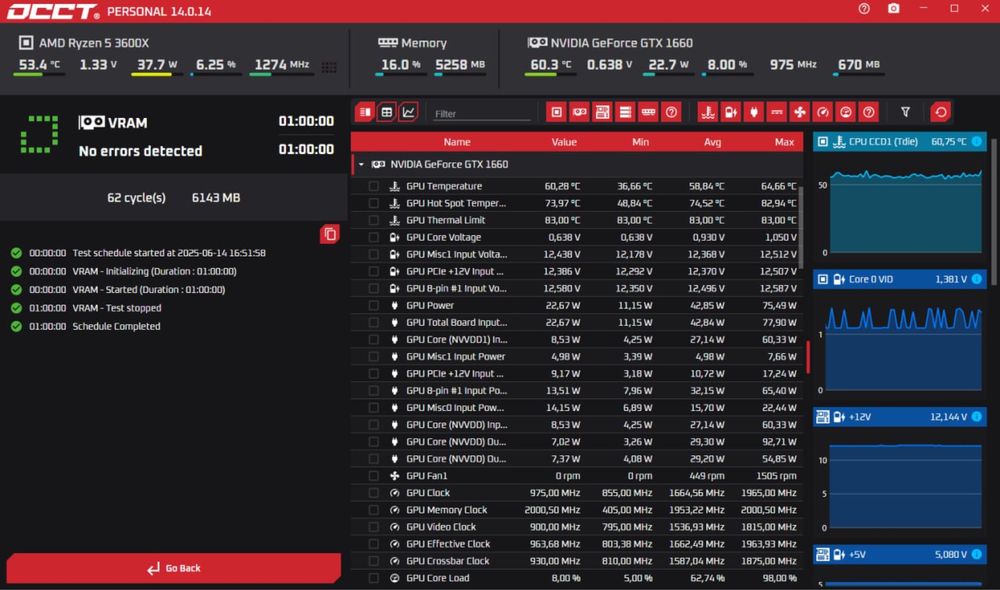Click the Go Back button
This screenshot has width=1000, height=590.
click(x=173, y=568)
